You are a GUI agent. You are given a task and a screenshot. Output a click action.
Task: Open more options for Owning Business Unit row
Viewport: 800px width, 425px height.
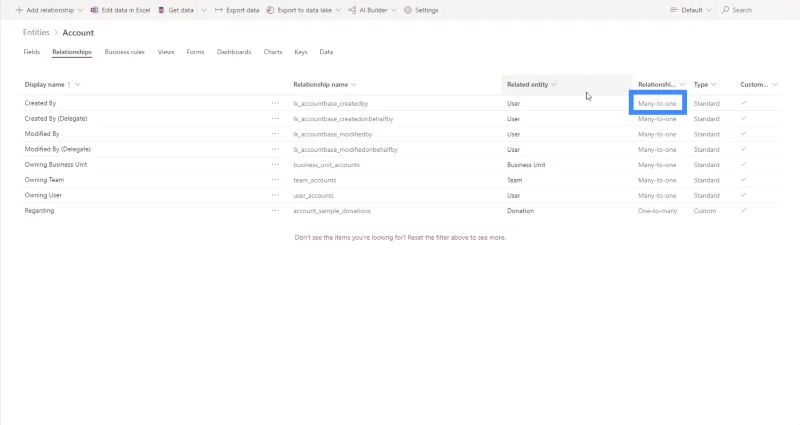pyautogui.click(x=275, y=164)
